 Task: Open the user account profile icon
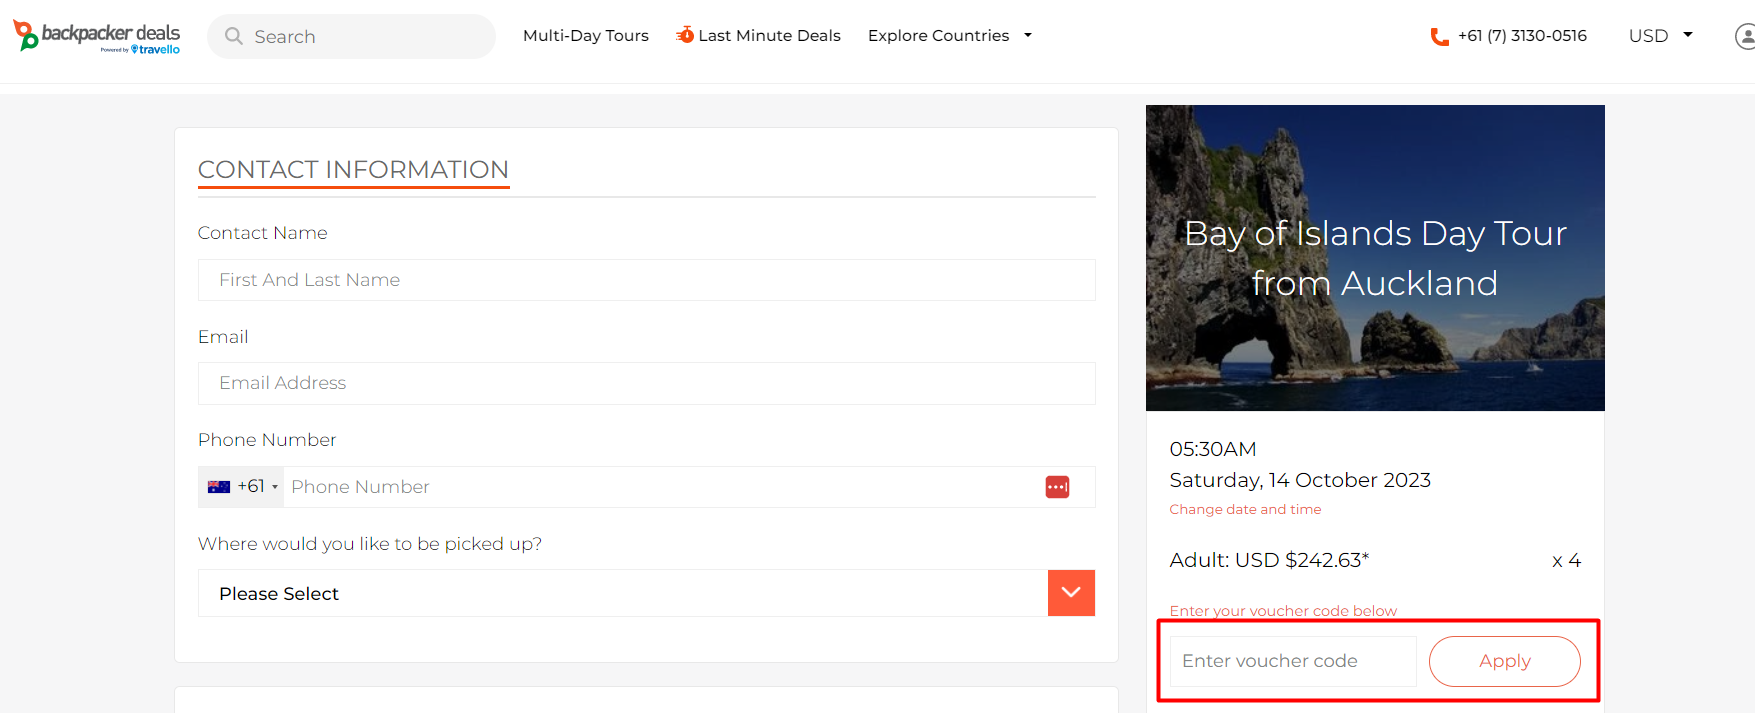(1745, 36)
